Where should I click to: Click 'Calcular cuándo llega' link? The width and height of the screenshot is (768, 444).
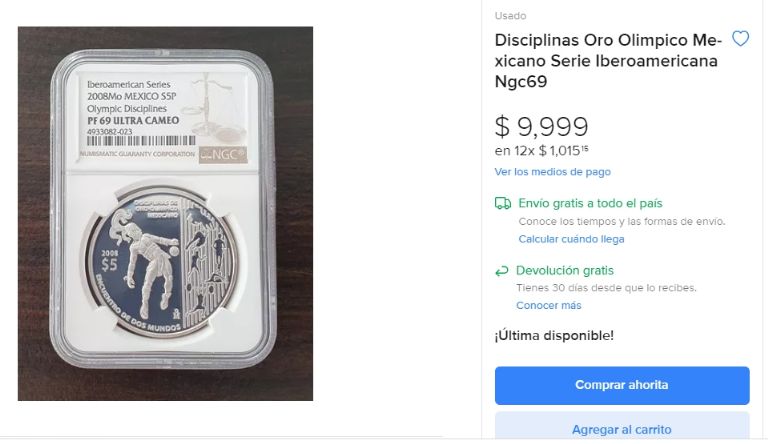click(571, 239)
